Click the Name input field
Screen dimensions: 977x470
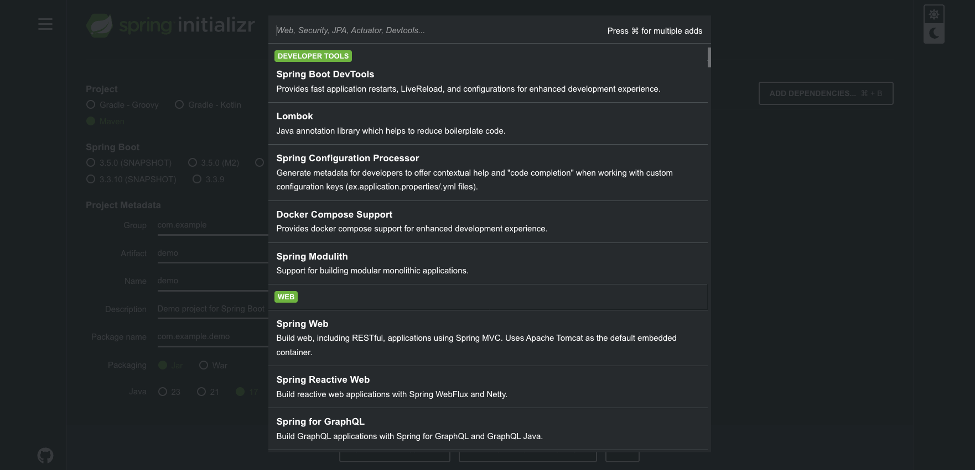tap(212, 281)
